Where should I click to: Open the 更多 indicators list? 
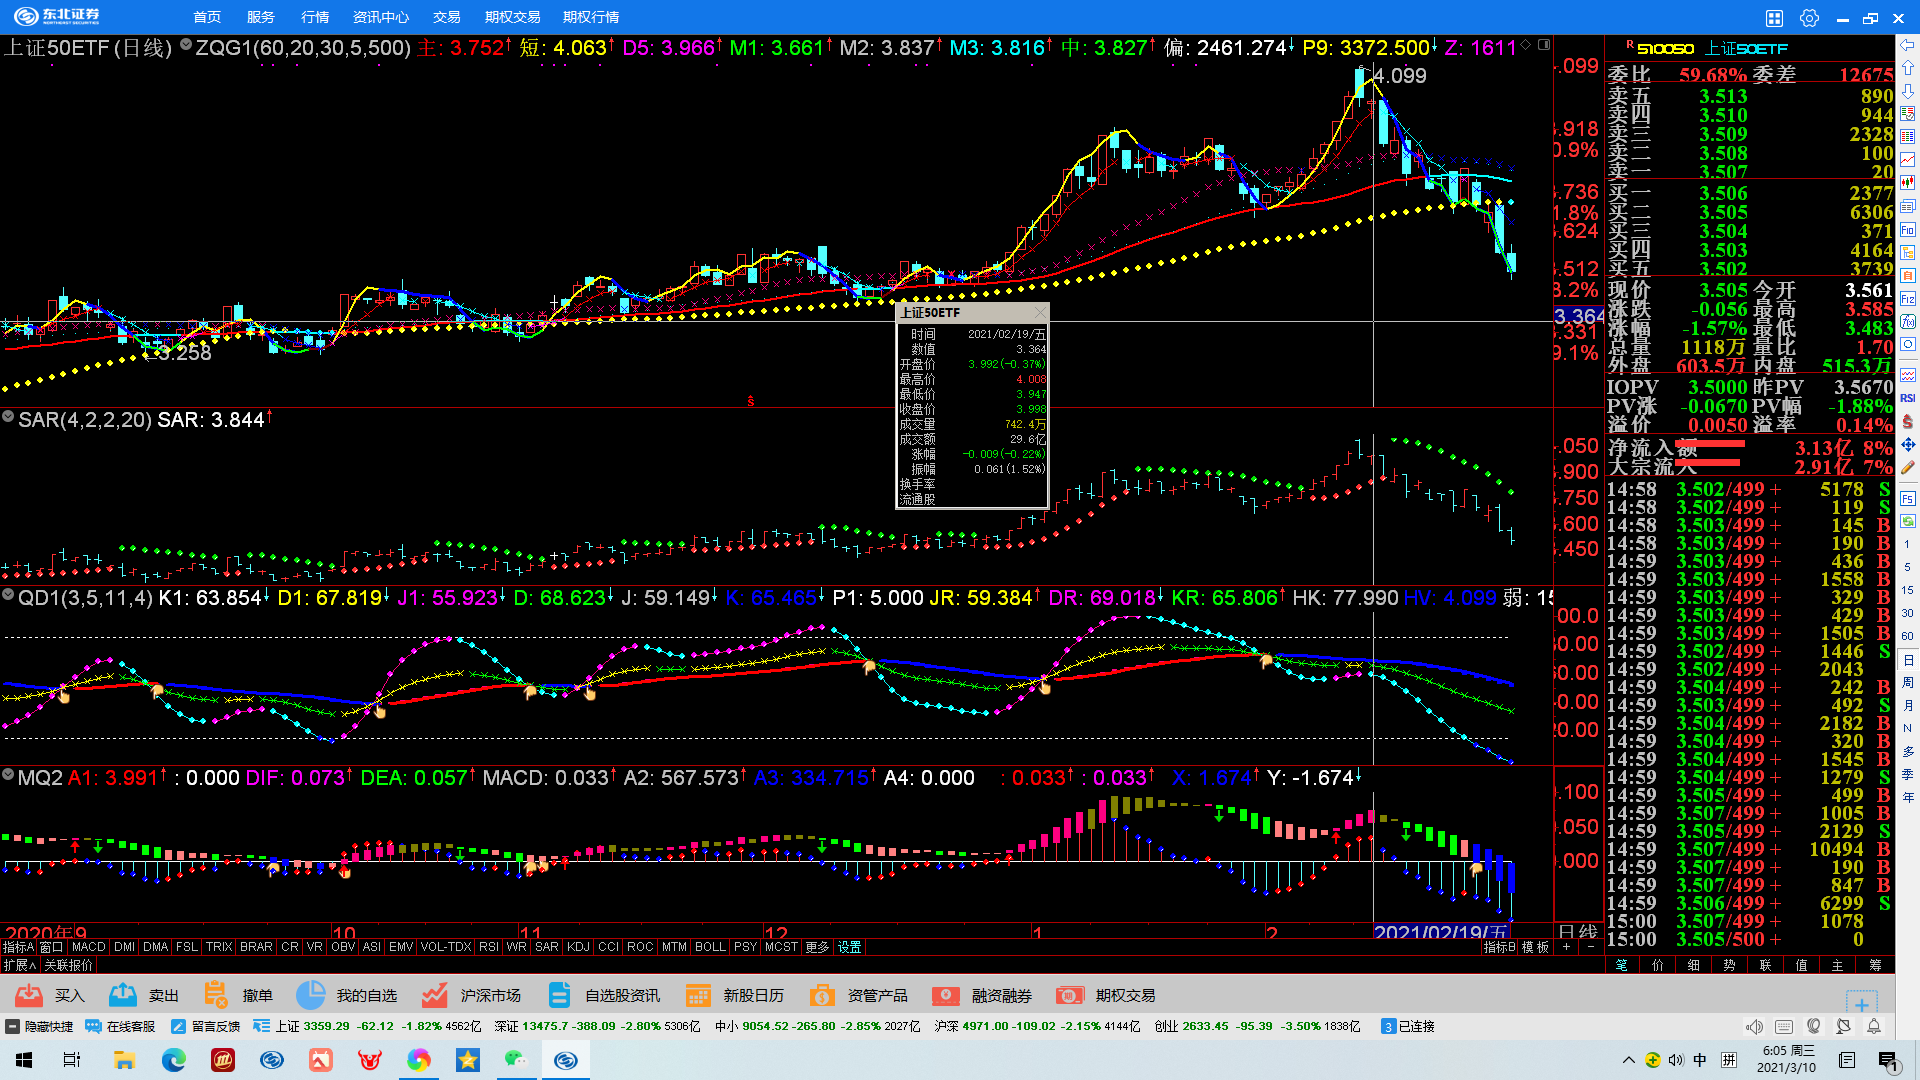[x=817, y=947]
